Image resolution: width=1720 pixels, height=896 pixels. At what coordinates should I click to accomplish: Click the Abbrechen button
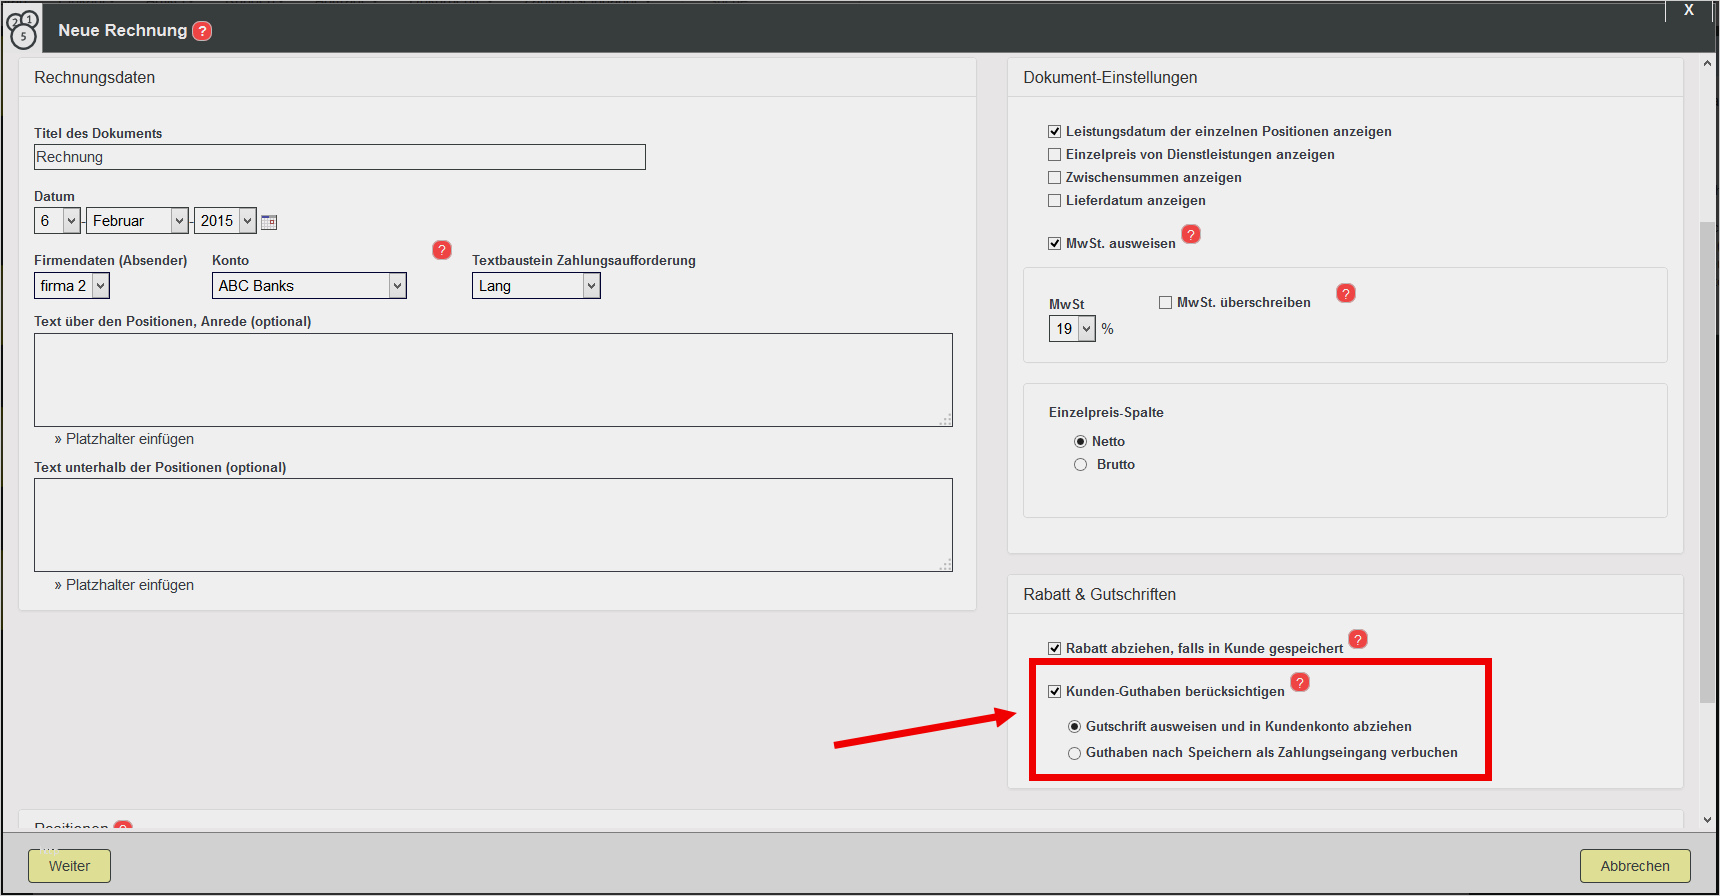1634,866
